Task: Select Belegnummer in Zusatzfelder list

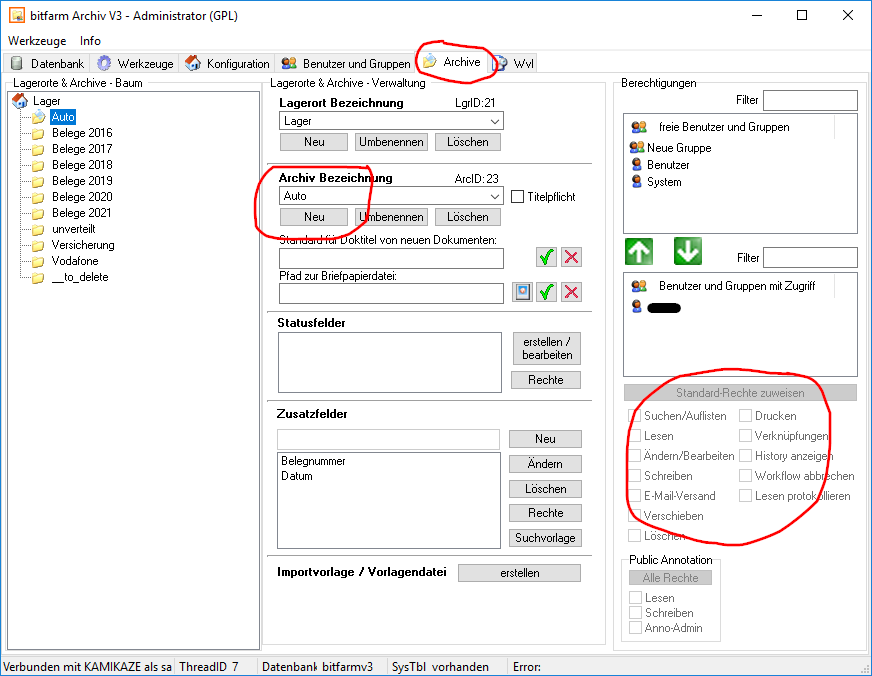Action: [313, 461]
